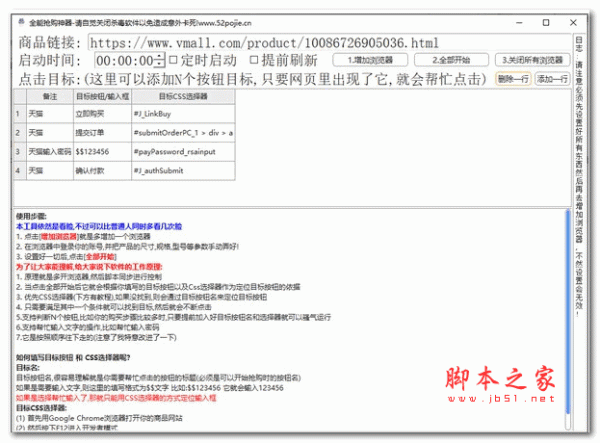Click the 2.全部开始 button

[451, 60]
